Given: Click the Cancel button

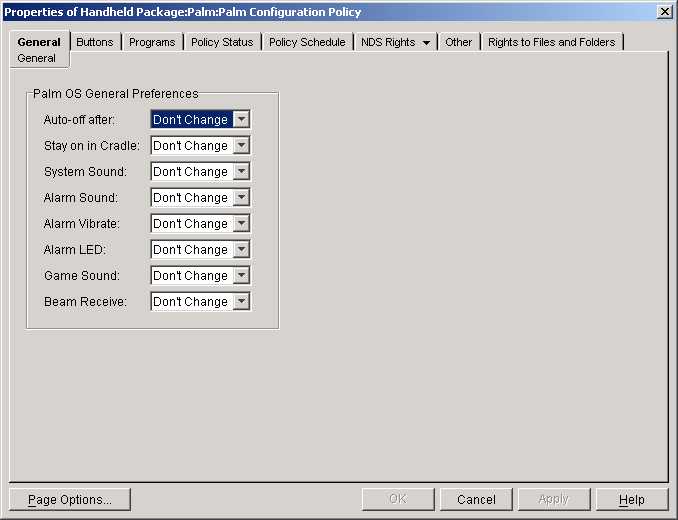Looking at the screenshot, I should point(476,499).
